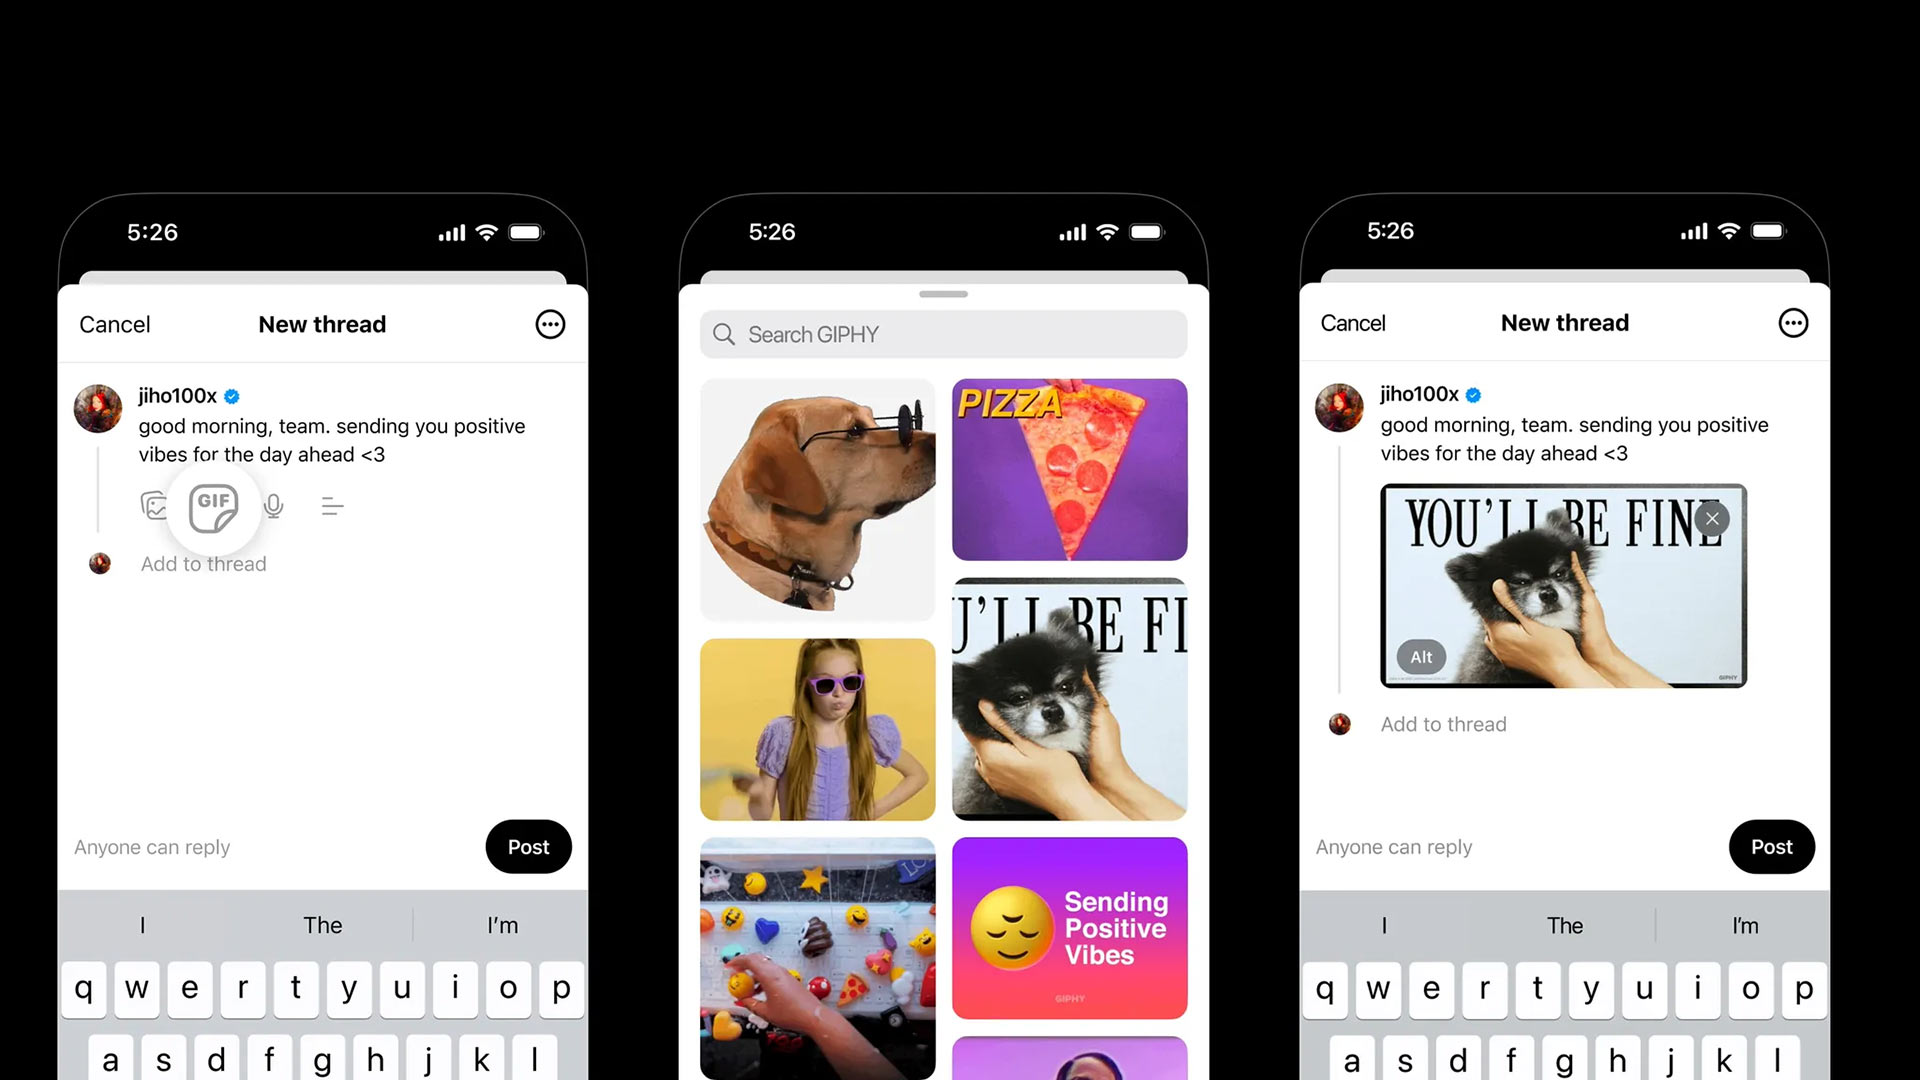Expand thread options via ellipsis menu

[x=550, y=324]
